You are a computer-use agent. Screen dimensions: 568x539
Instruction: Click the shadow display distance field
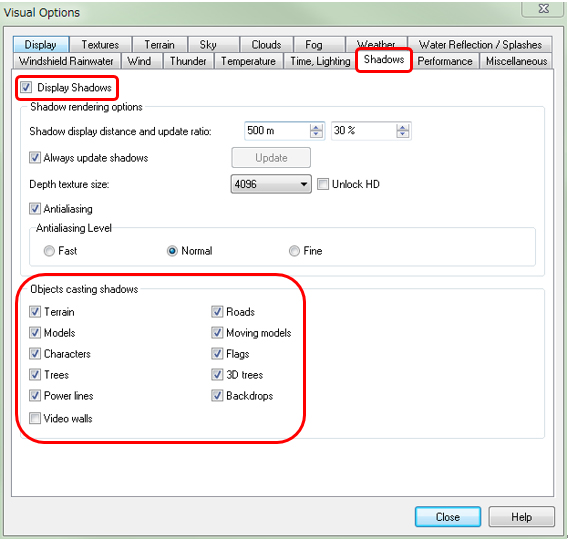[277, 131]
